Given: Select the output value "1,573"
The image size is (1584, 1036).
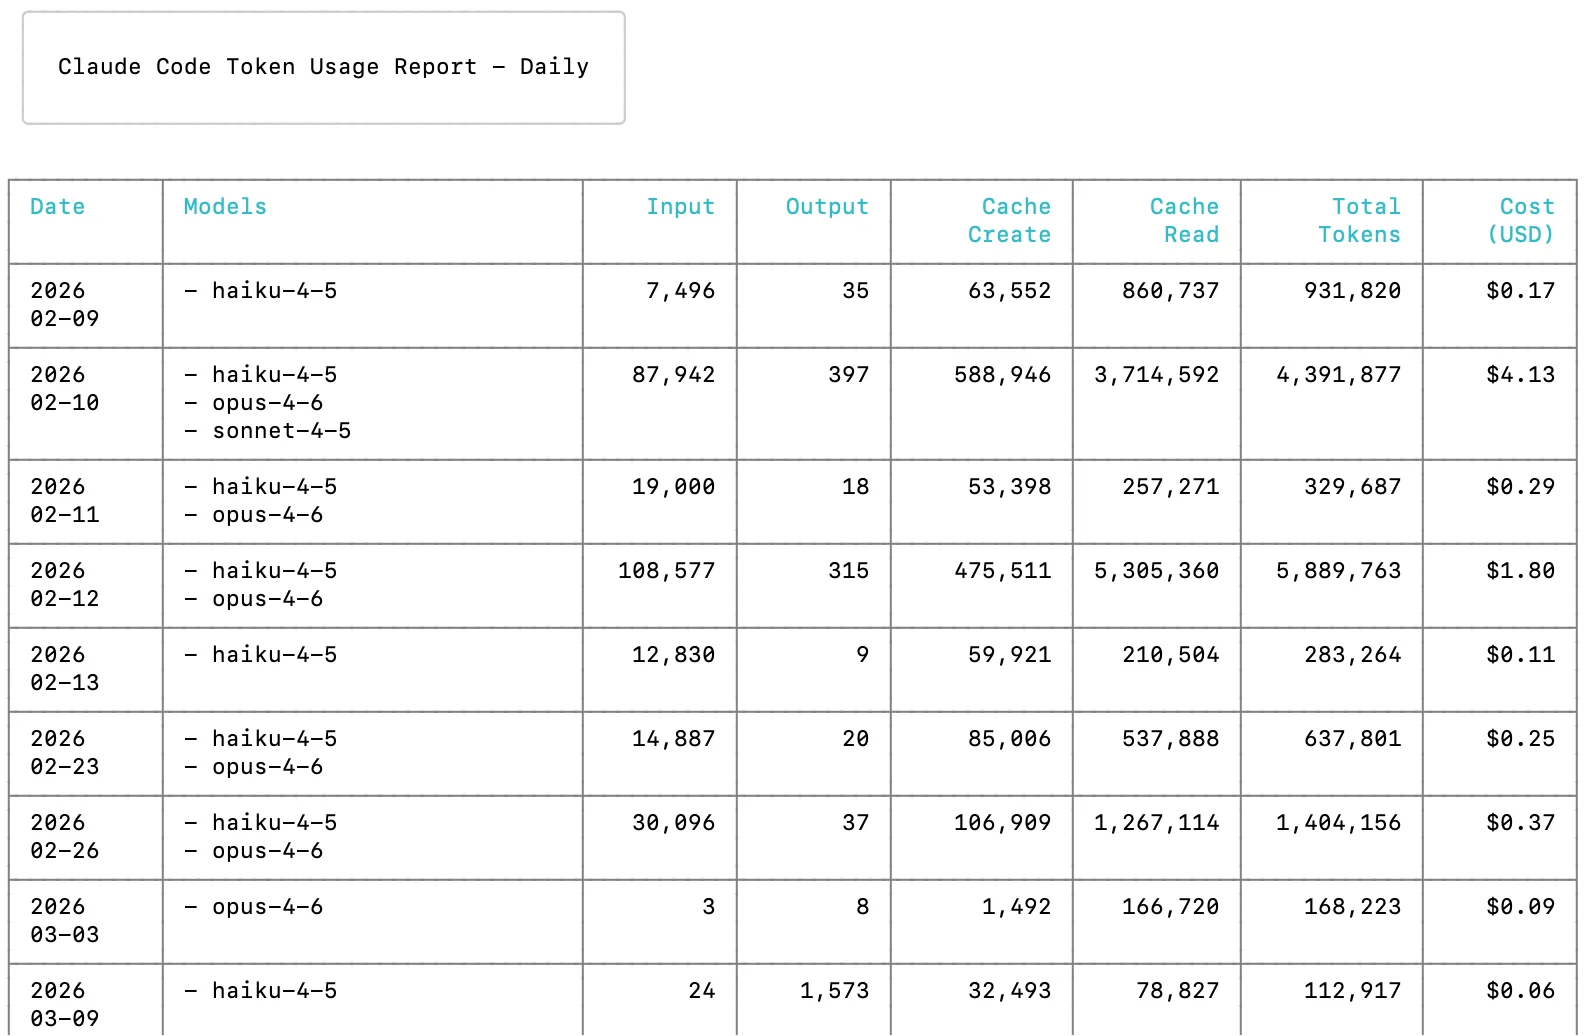Looking at the screenshot, I should point(834,991).
